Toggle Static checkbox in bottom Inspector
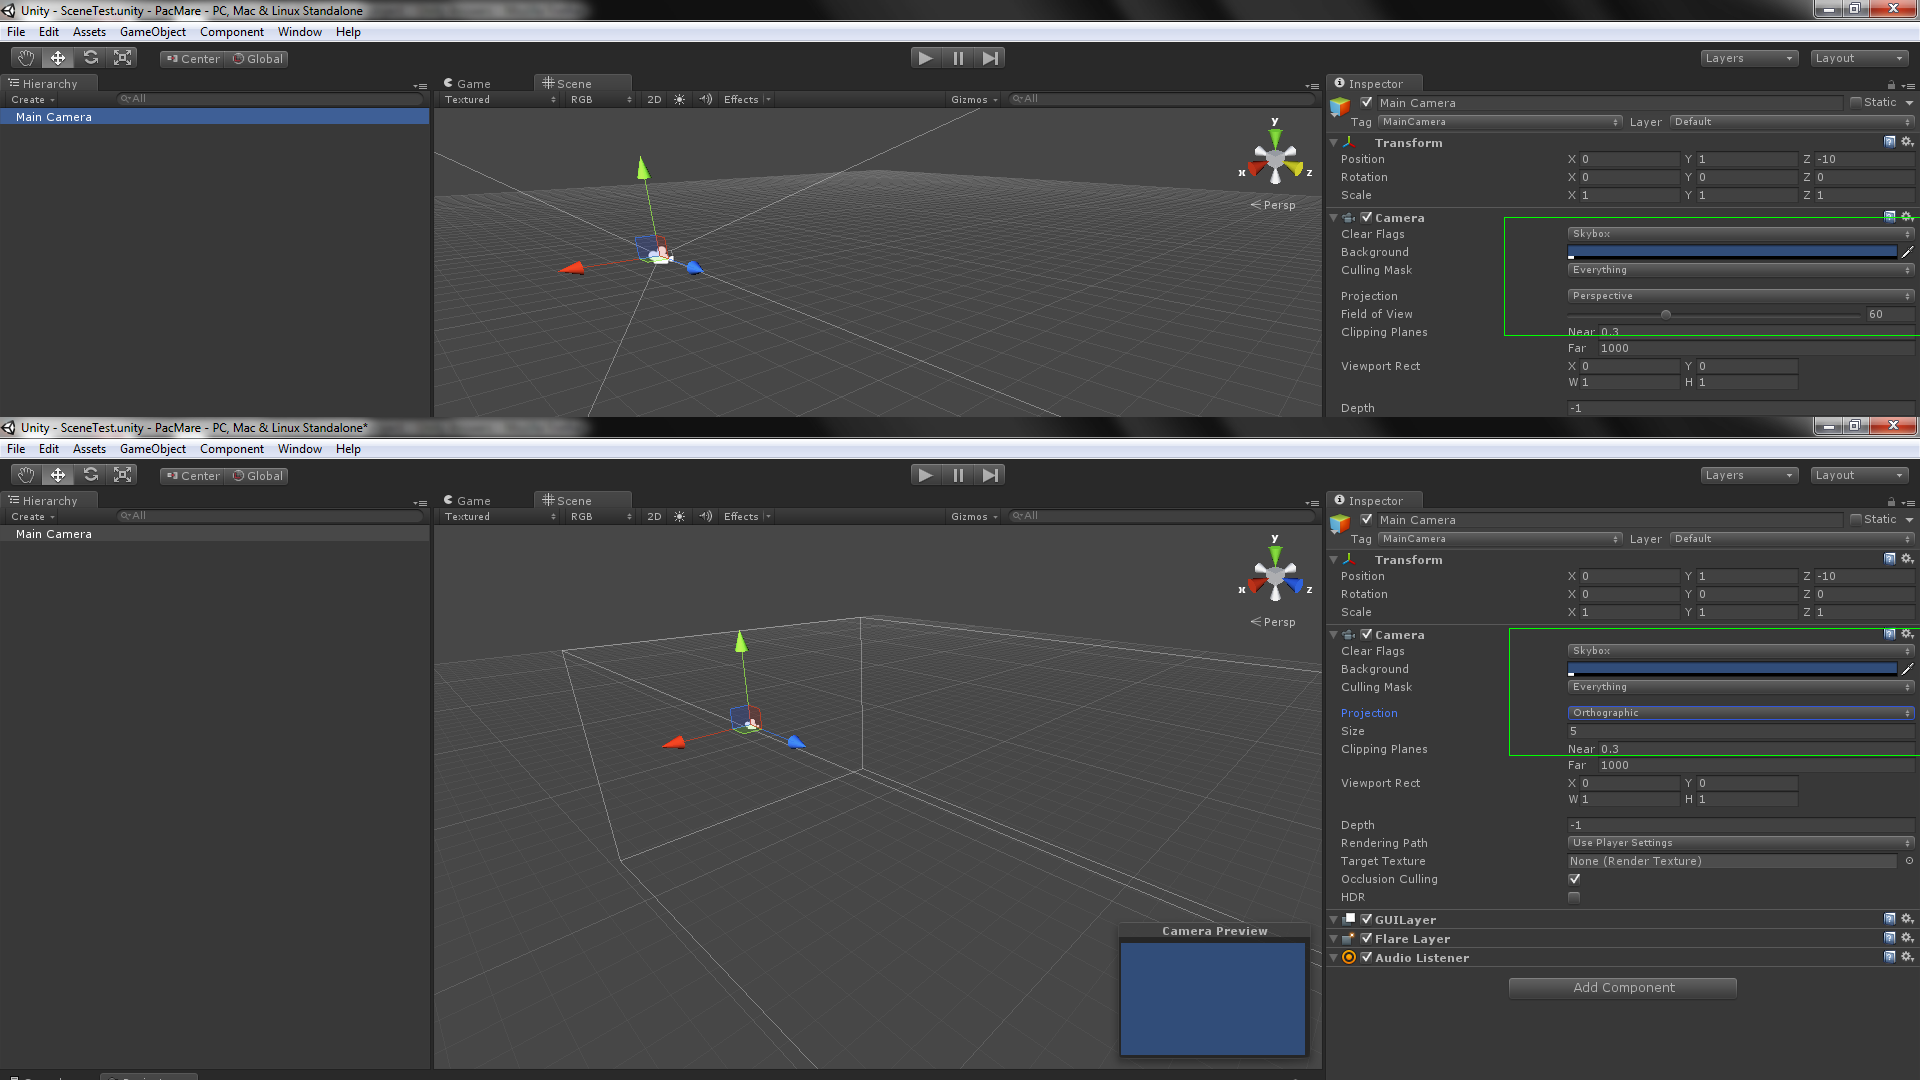 [1856, 519]
